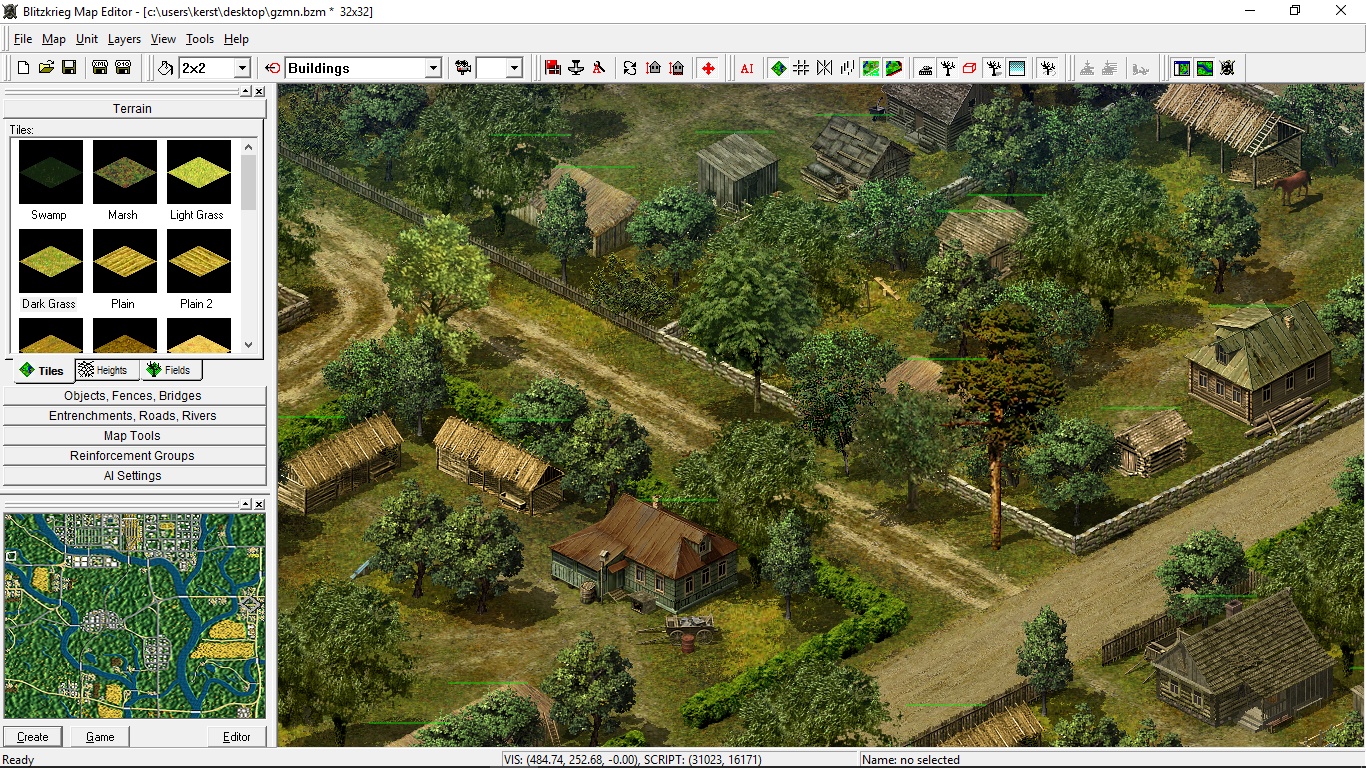The height and width of the screenshot is (768, 1366).
Task: Click the fill bucket brush icon
Action: [x=165, y=68]
